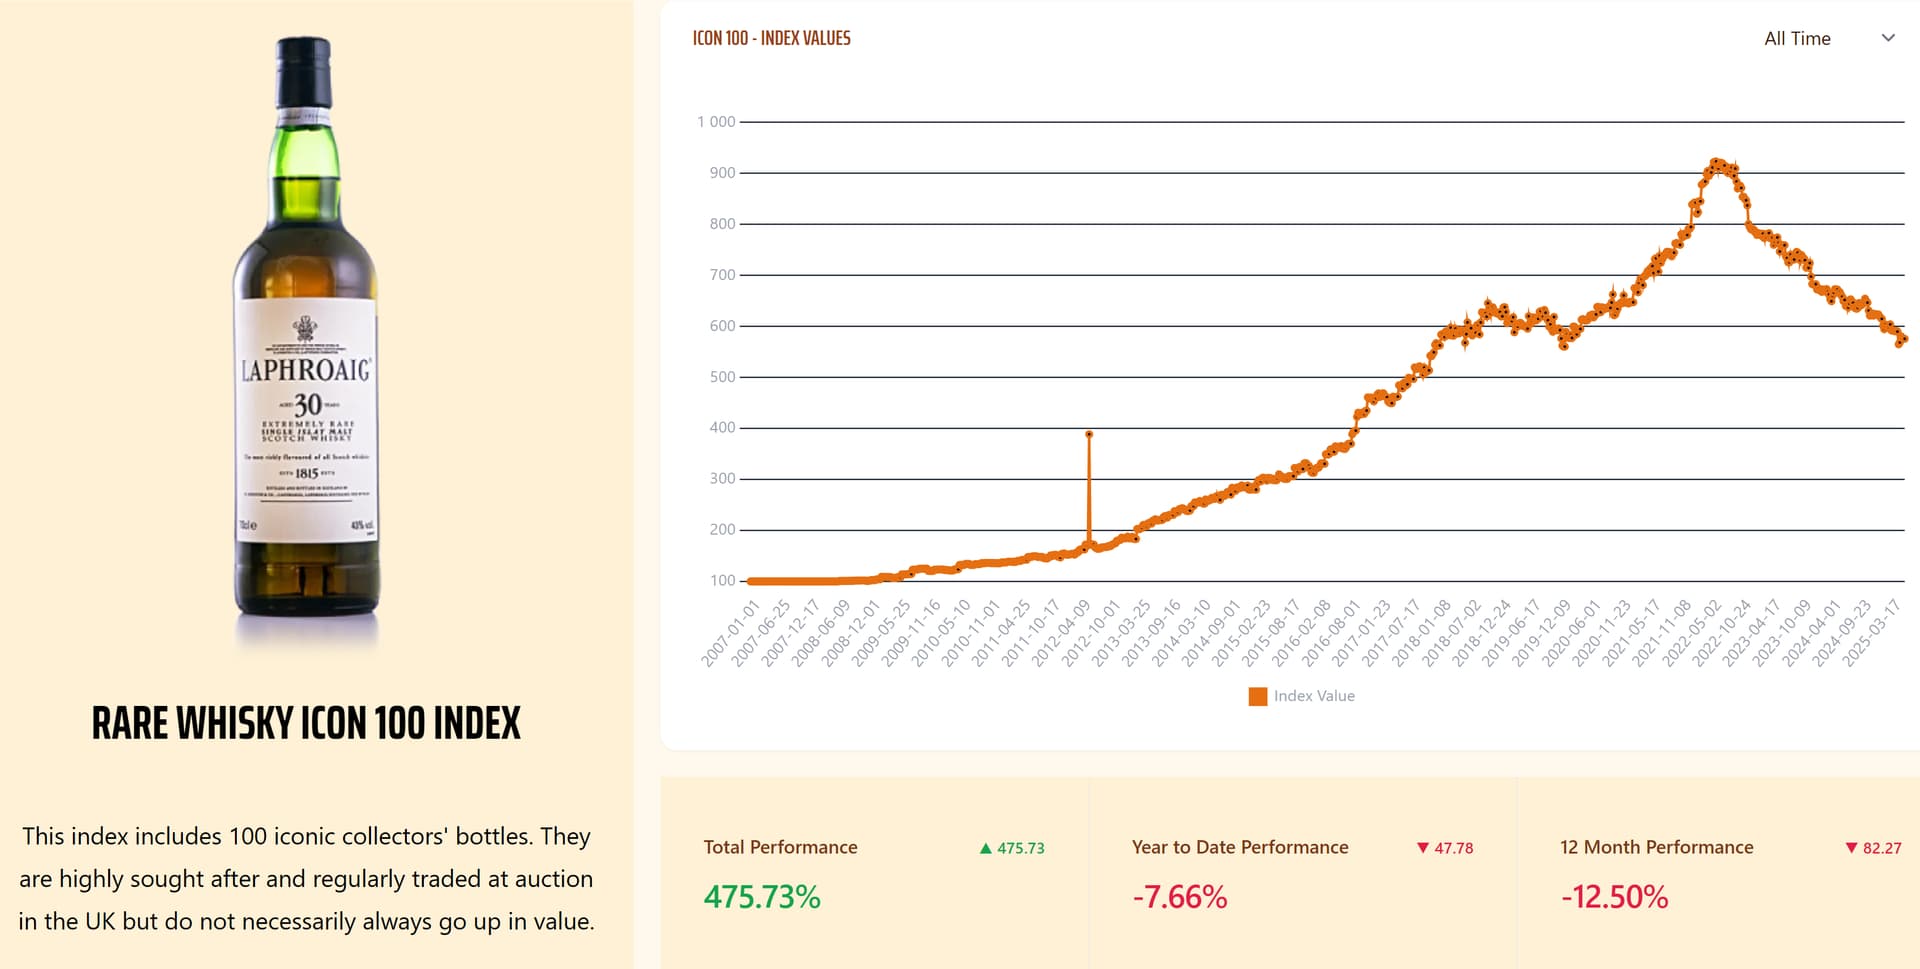The width and height of the screenshot is (1920, 969).
Task: Click the 1 000 y-axis label
Action: tap(716, 122)
